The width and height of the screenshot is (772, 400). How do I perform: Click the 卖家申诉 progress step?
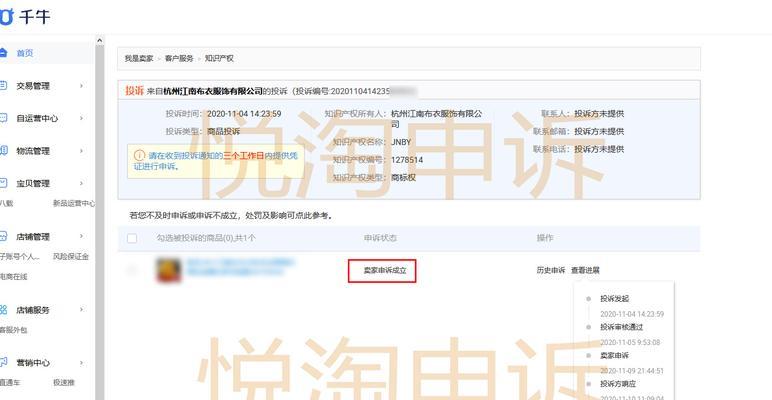tap(614, 355)
